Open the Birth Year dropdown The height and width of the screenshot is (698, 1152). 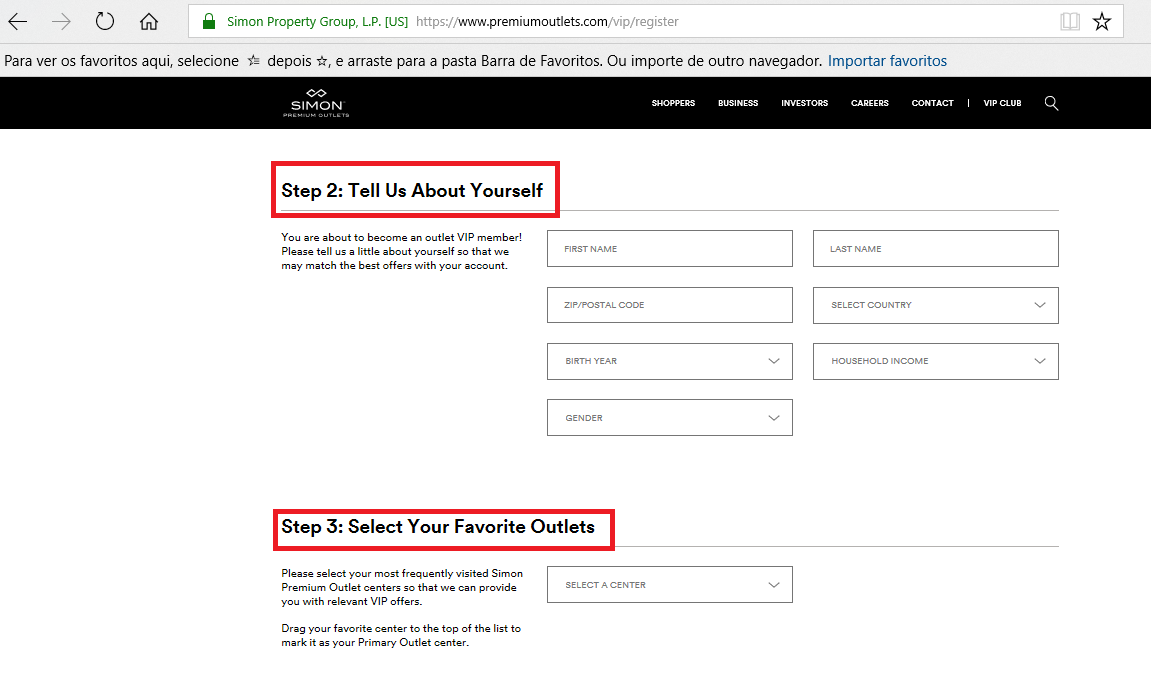(x=669, y=361)
